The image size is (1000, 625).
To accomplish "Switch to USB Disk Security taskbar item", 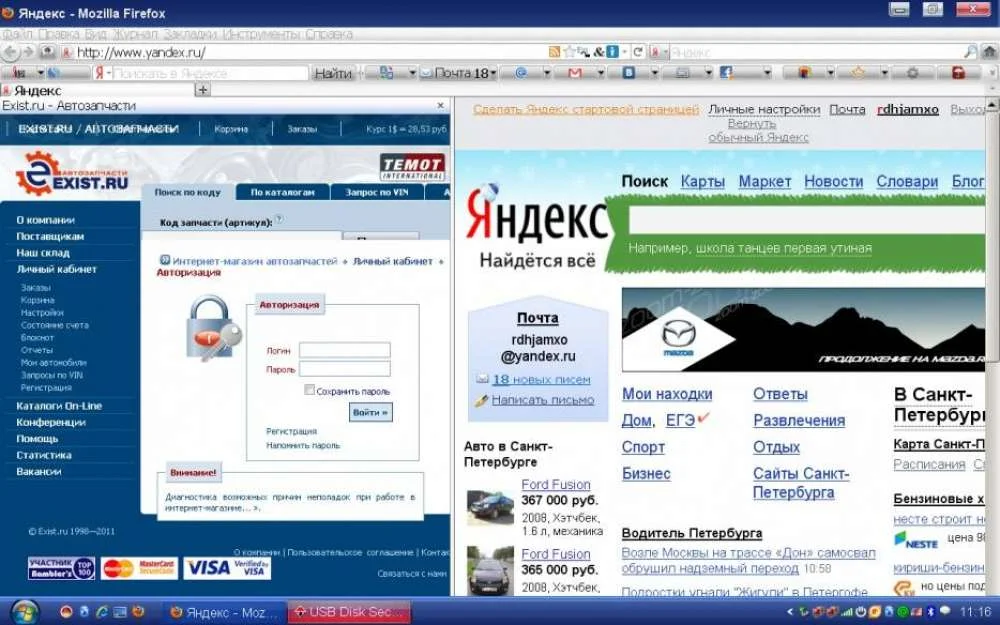I will coord(348,612).
